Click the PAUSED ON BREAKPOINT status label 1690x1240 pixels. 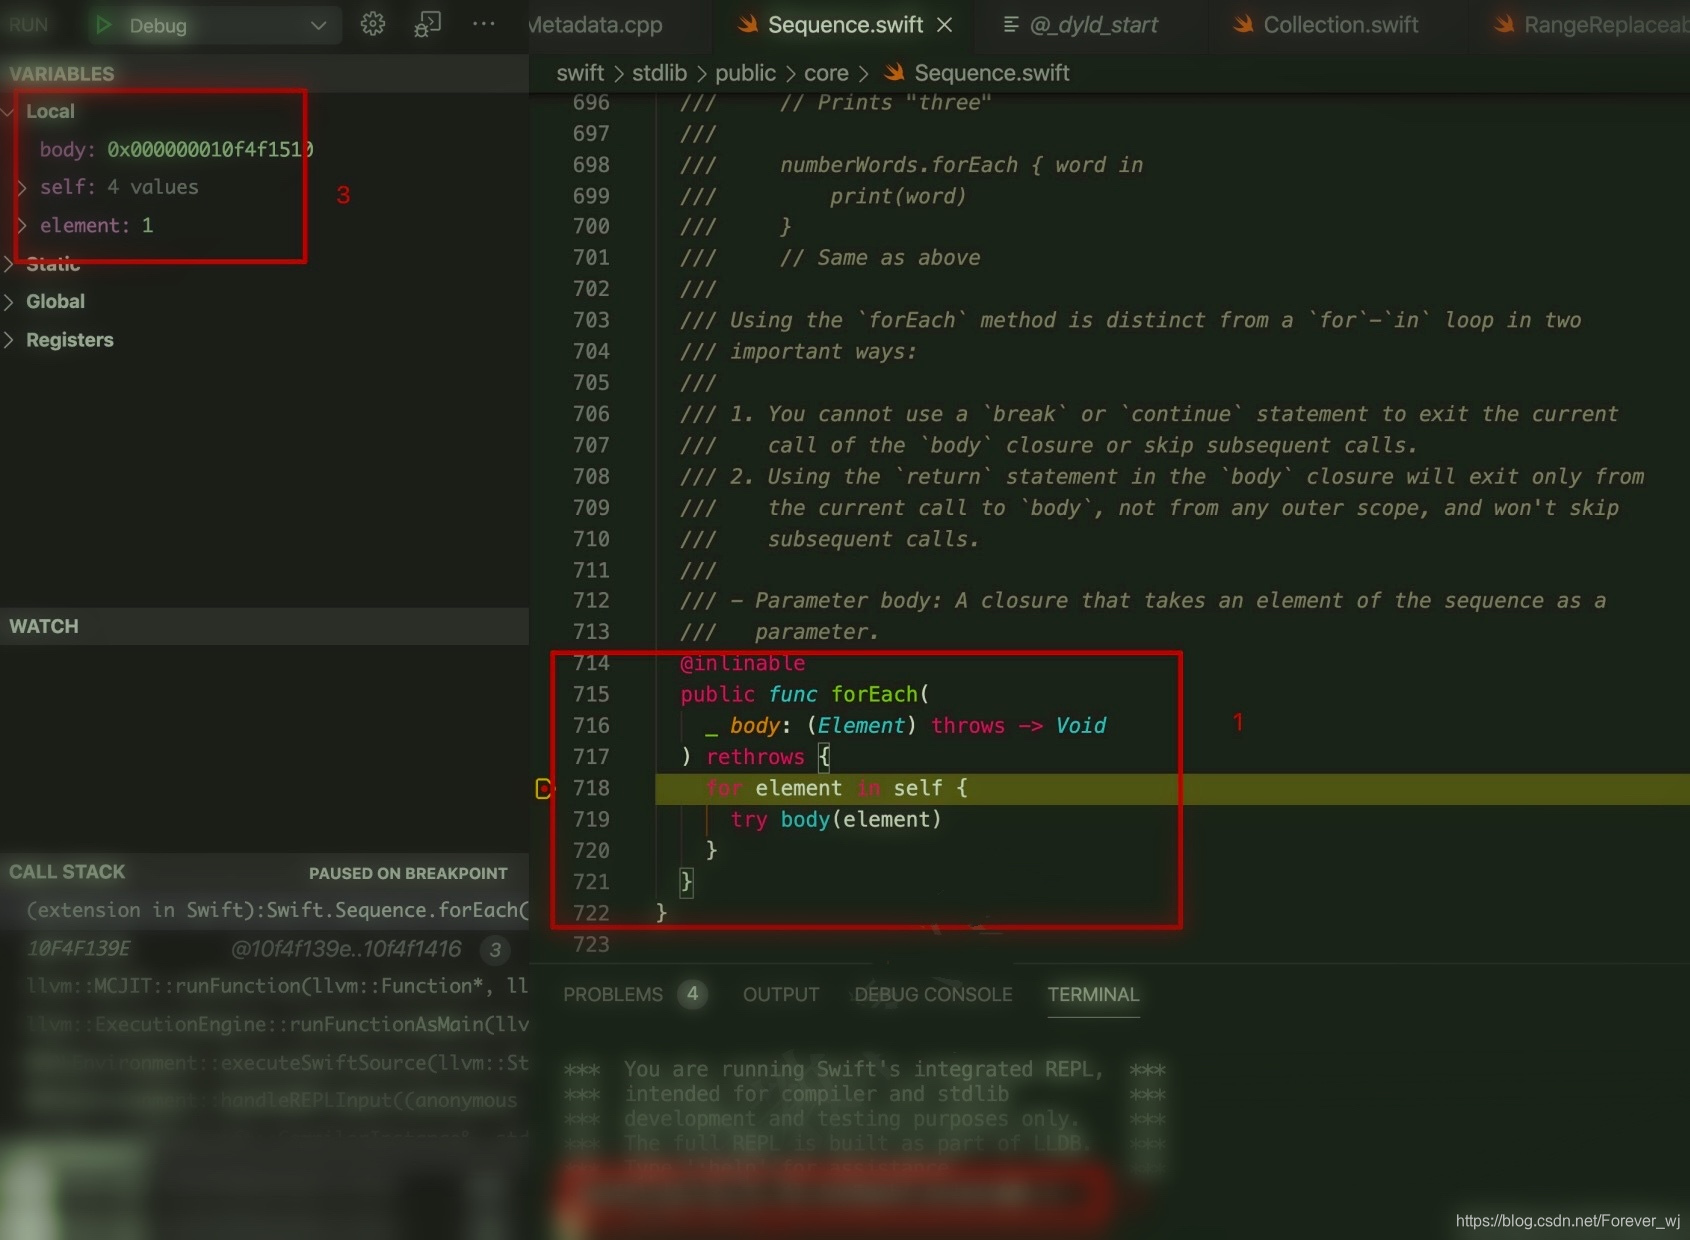click(408, 873)
